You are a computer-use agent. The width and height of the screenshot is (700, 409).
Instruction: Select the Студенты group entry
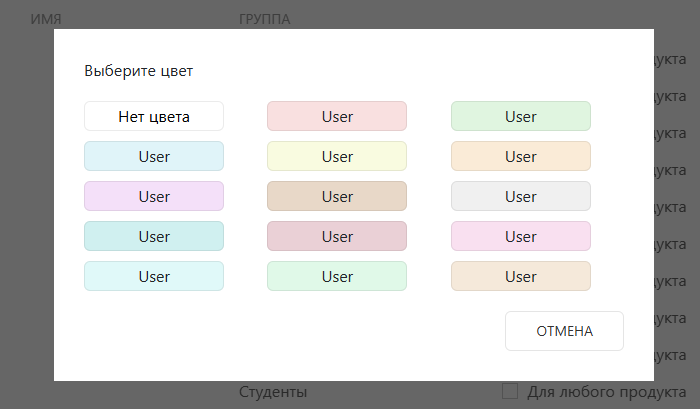point(273,392)
